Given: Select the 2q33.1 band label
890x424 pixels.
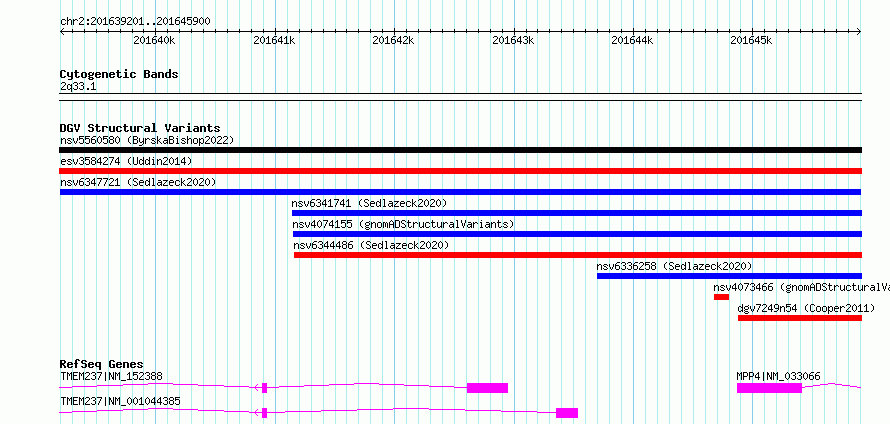Looking at the screenshot, I should 78,86.
